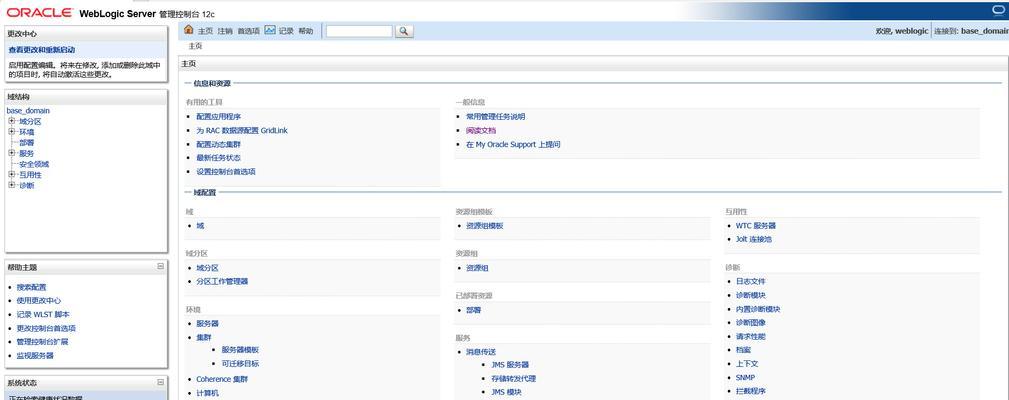Click 注销 in the top toolbar

coord(225,31)
